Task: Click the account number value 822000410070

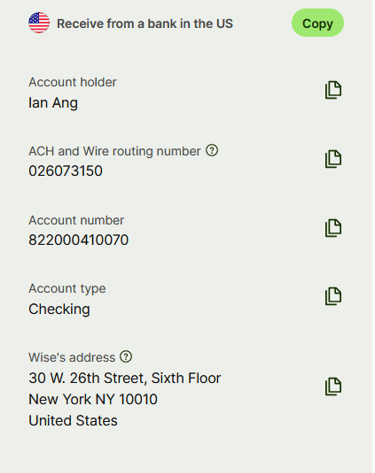Action: point(78,240)
